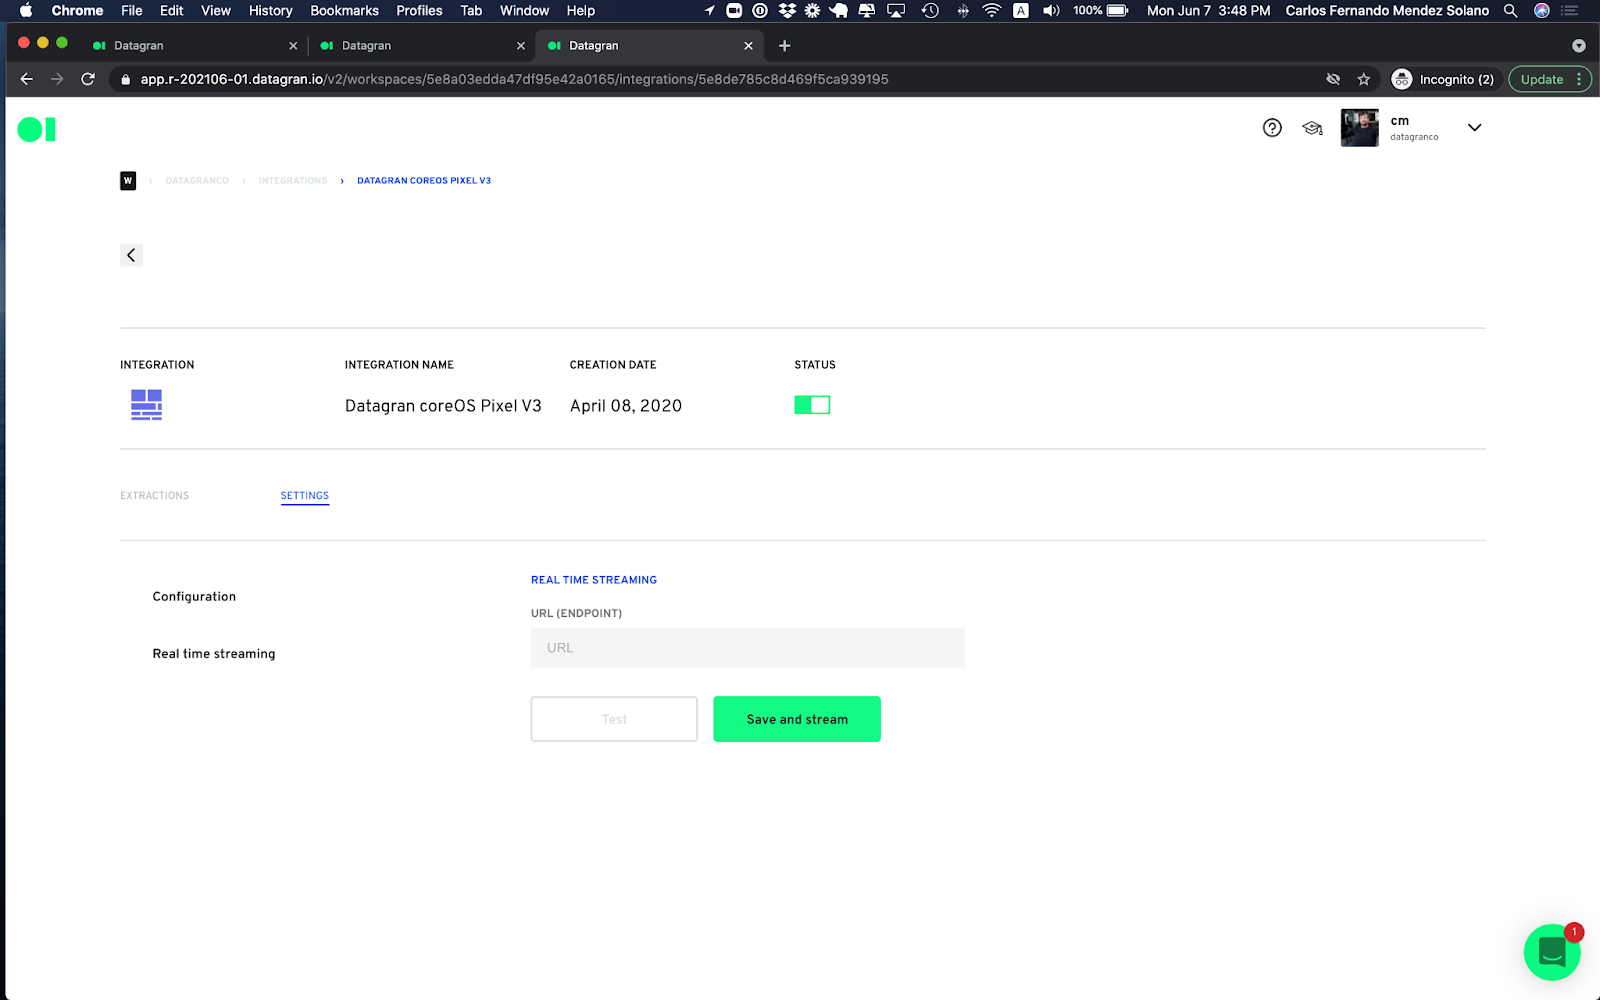Open the Profiles menu
This screenshot has height=1000, width=1600.
point(419,10)
